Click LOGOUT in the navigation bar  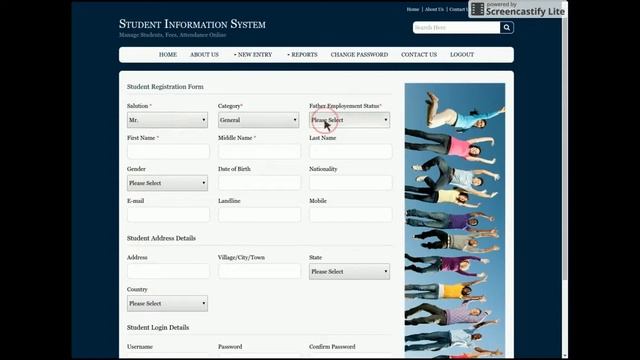tap(462, 54)
